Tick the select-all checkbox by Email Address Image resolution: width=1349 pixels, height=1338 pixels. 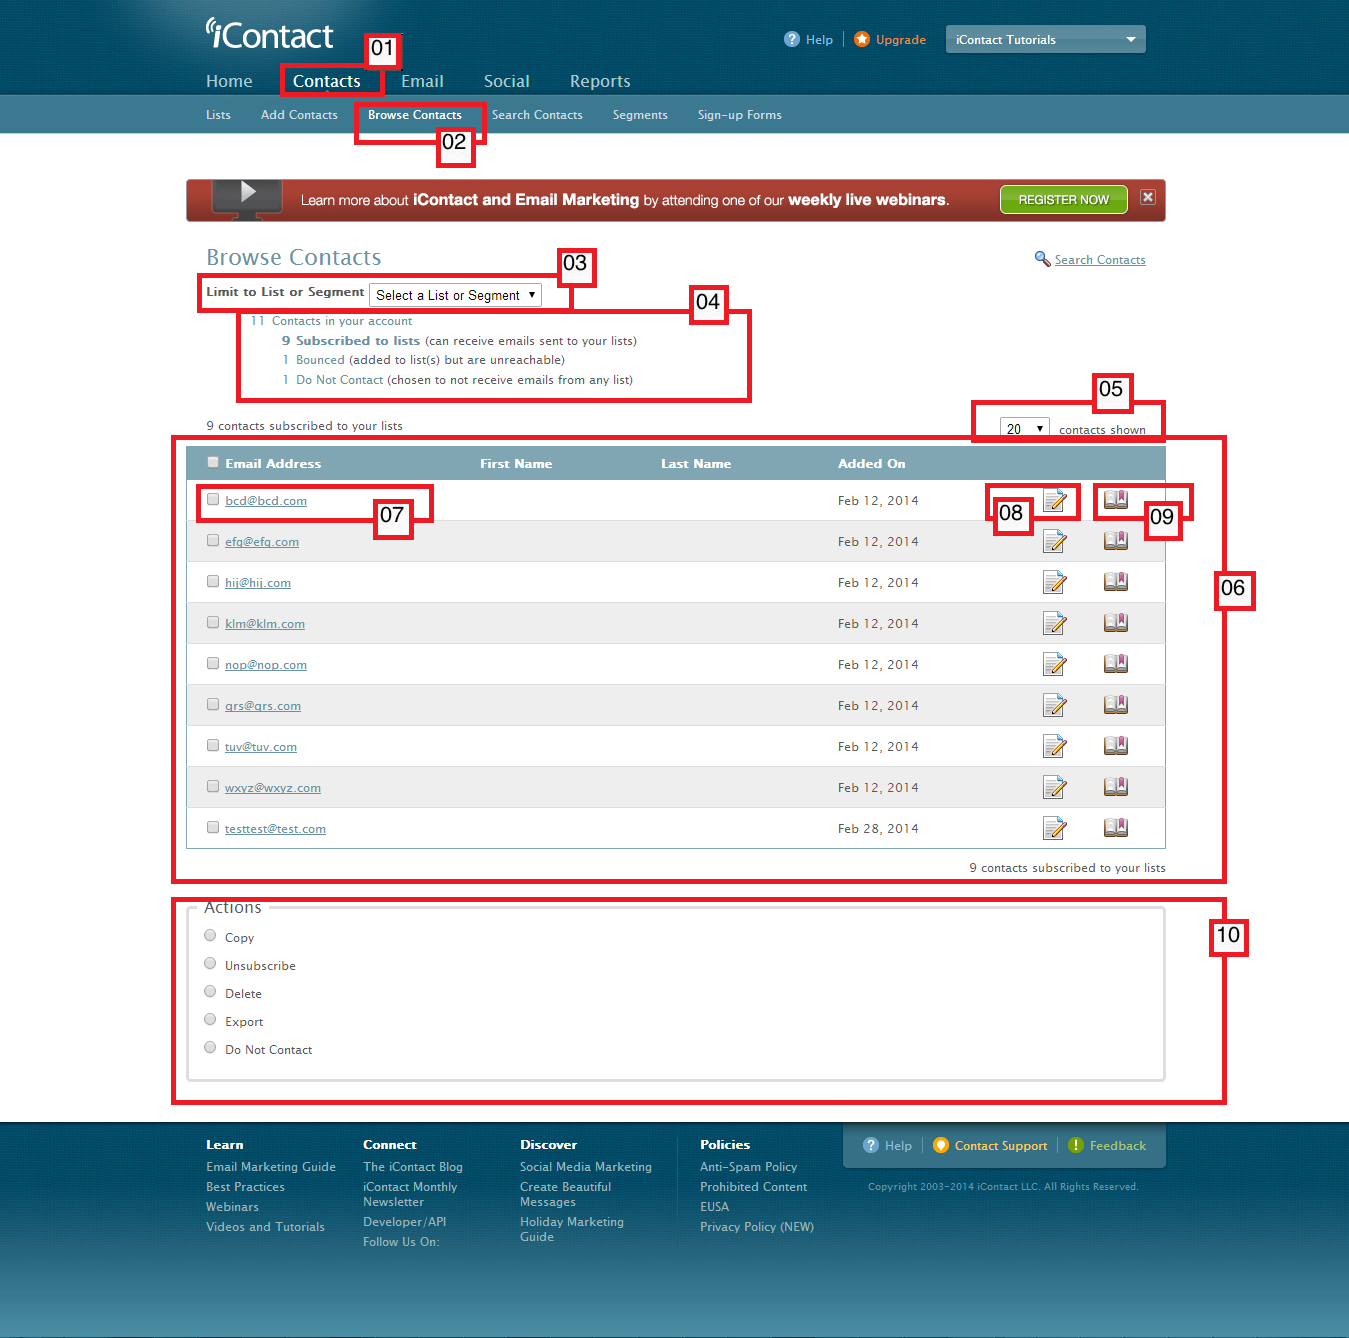pyautogui.click(x=213, y=462)
